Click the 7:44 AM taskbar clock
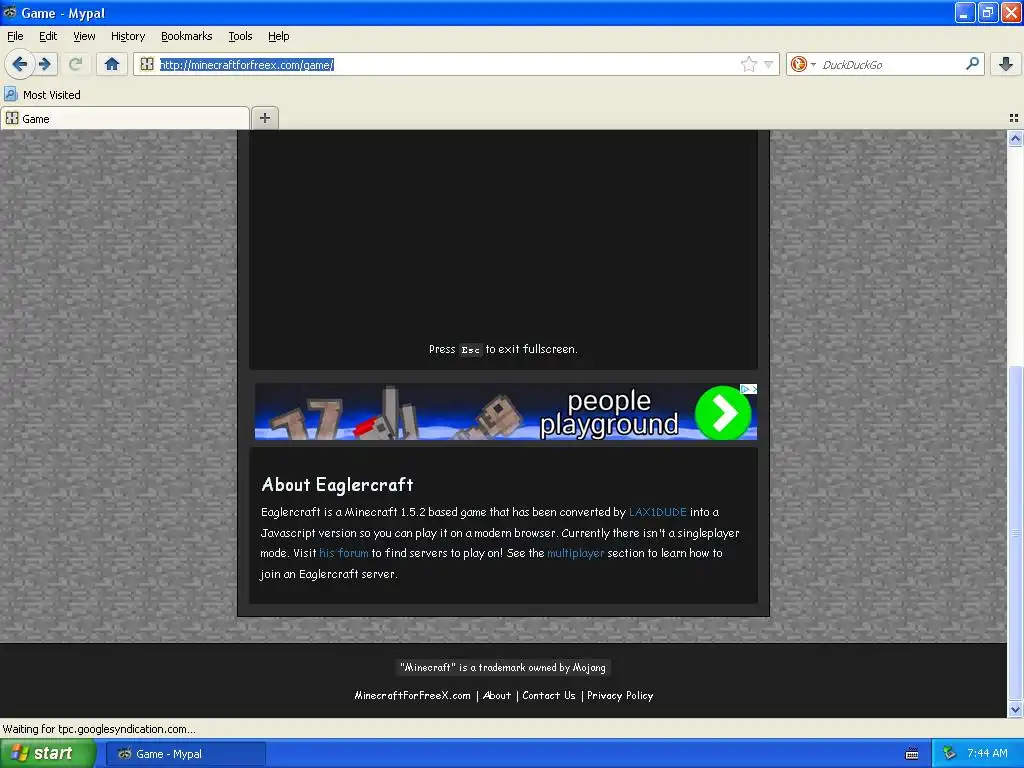The height and width of the screenshot is (768, 1024). point(987,754)
